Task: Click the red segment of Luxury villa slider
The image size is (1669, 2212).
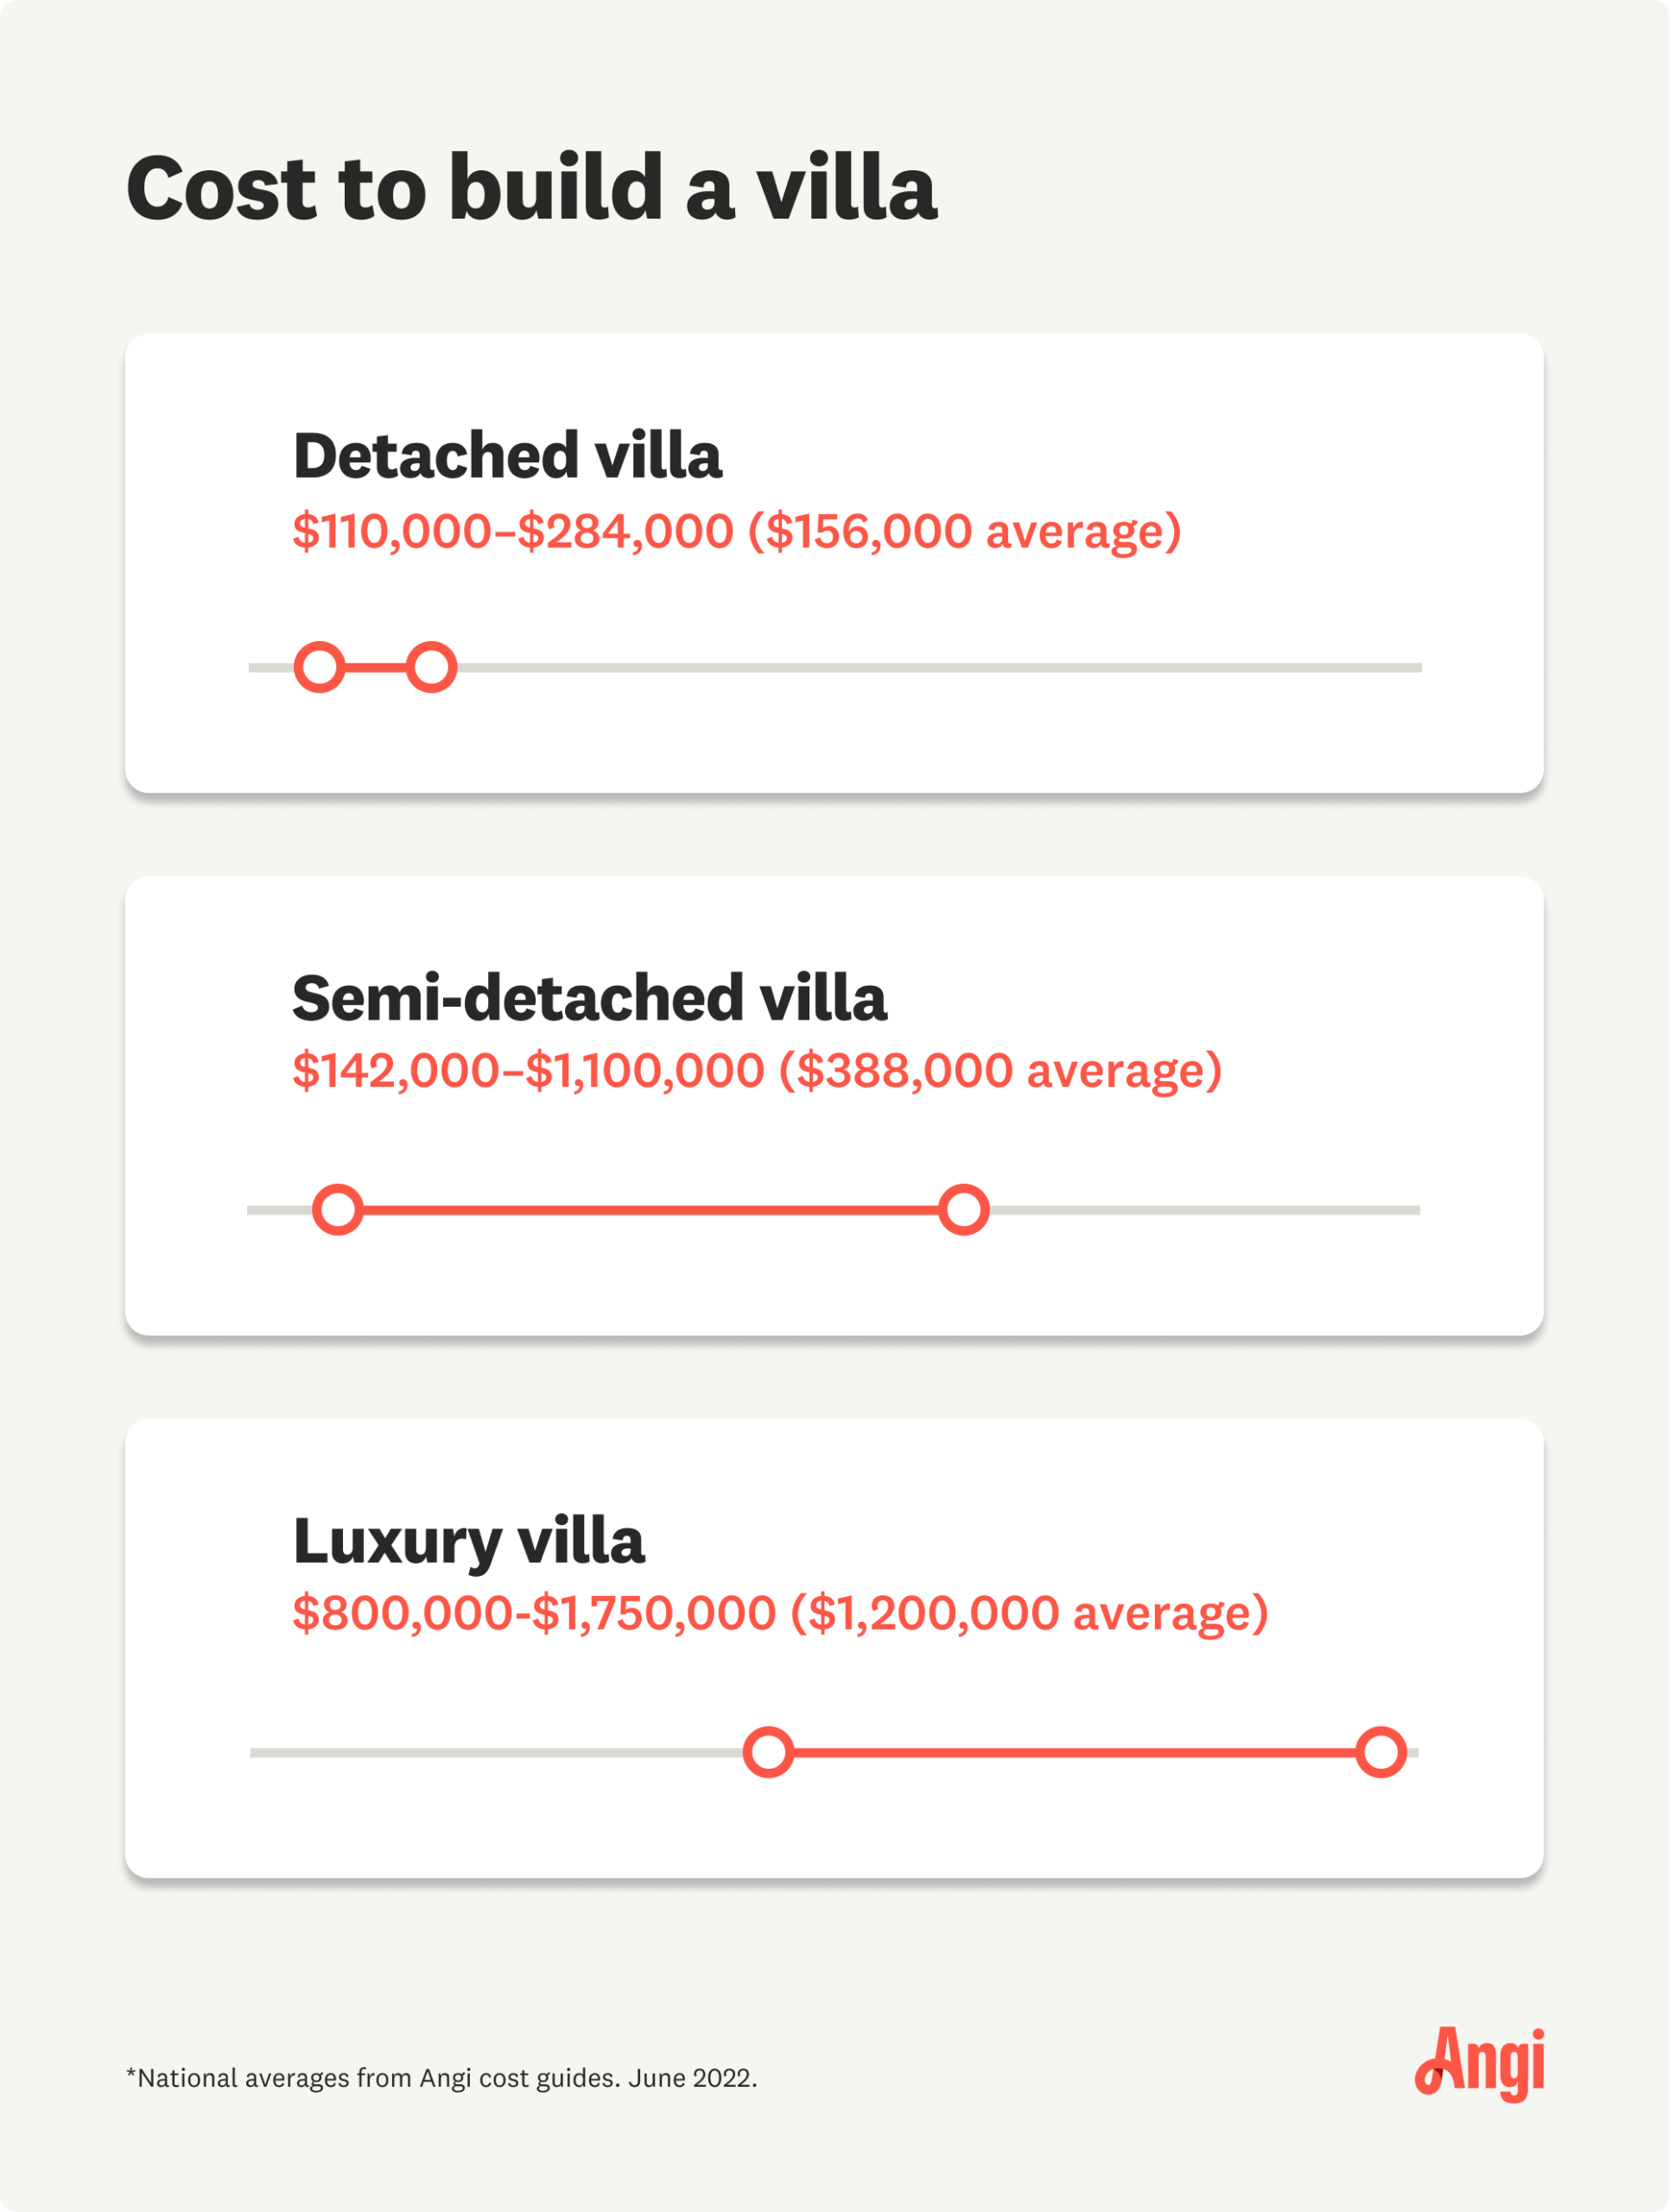Action: (x=1075, y=1752)
